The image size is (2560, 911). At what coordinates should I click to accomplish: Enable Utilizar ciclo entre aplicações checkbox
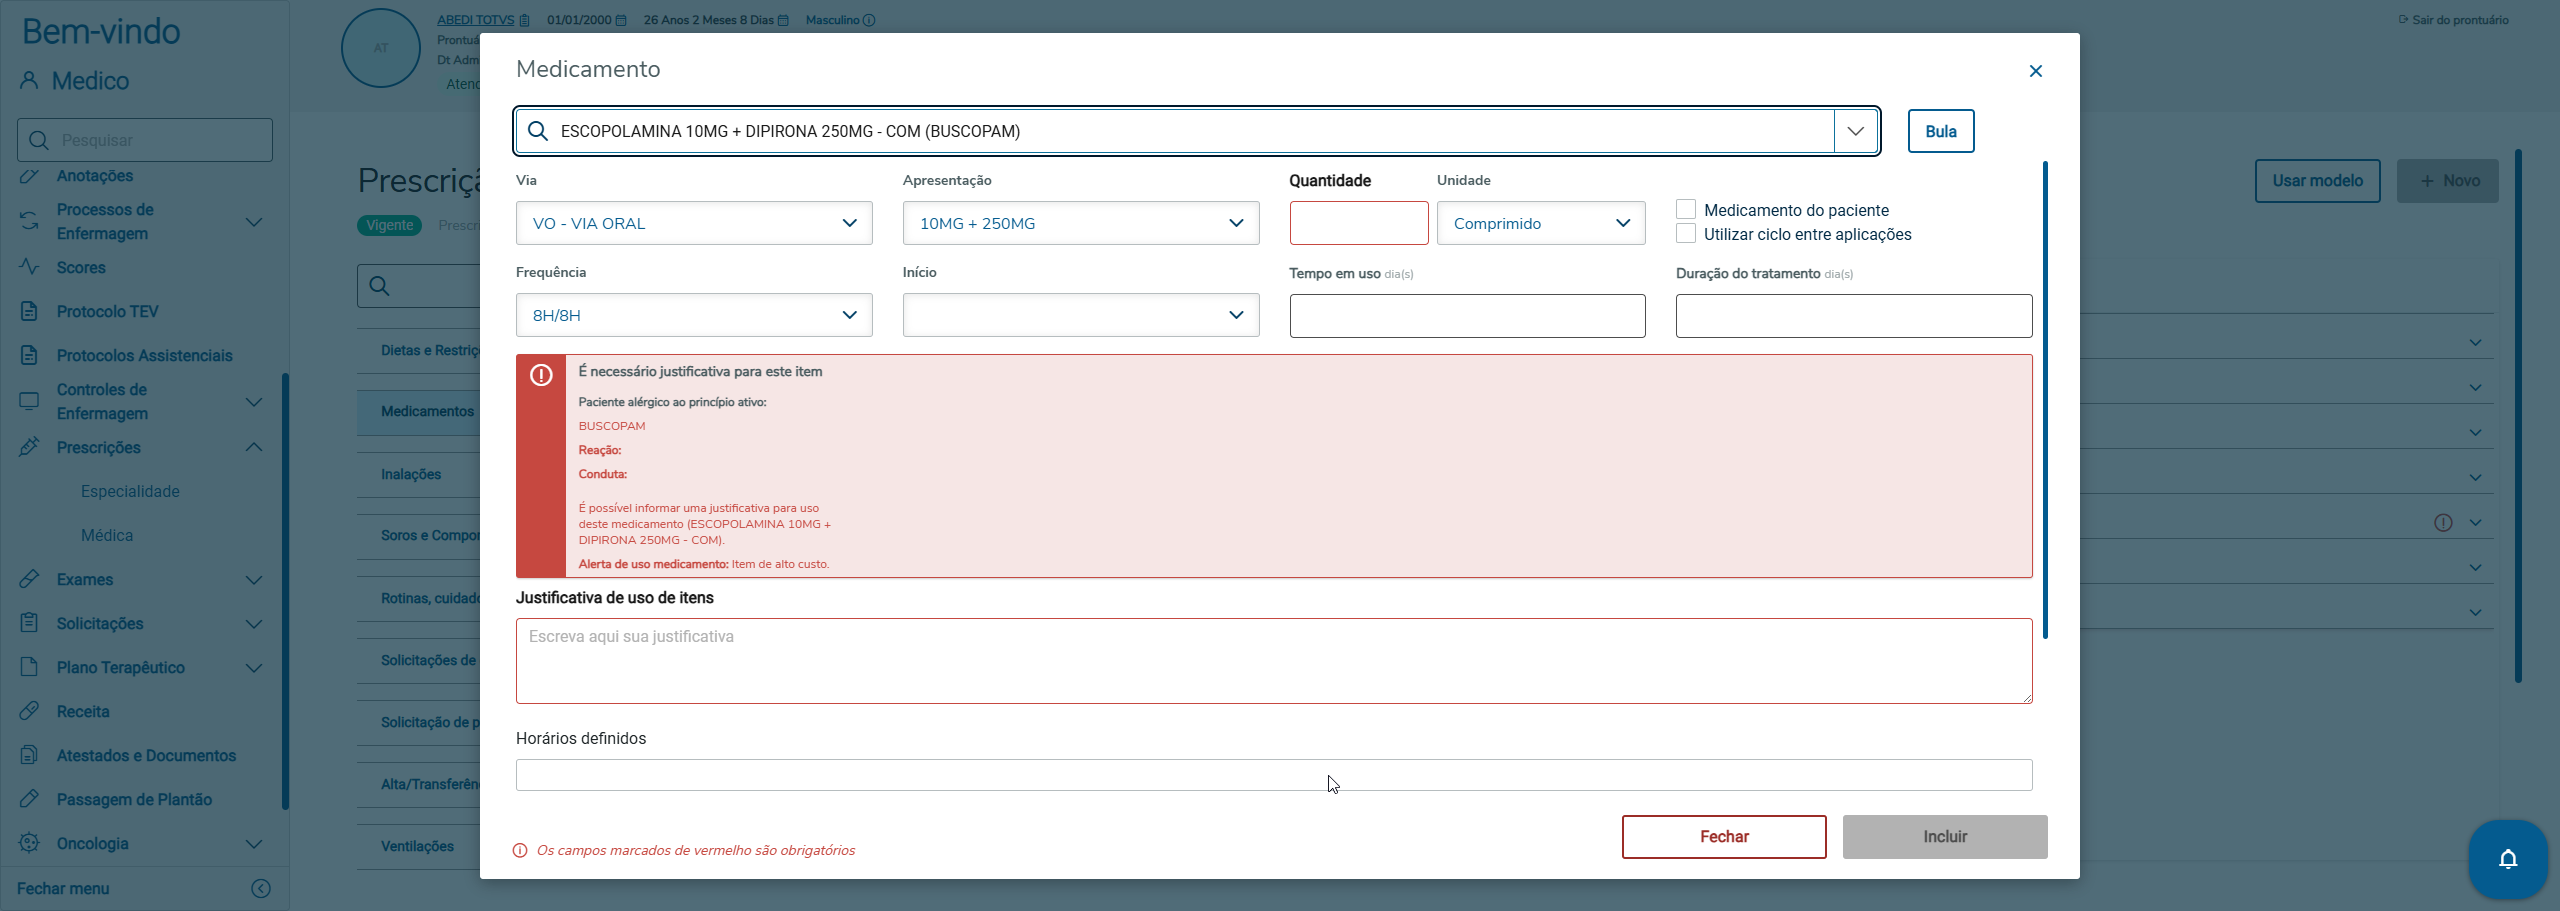click(1686, 234)
